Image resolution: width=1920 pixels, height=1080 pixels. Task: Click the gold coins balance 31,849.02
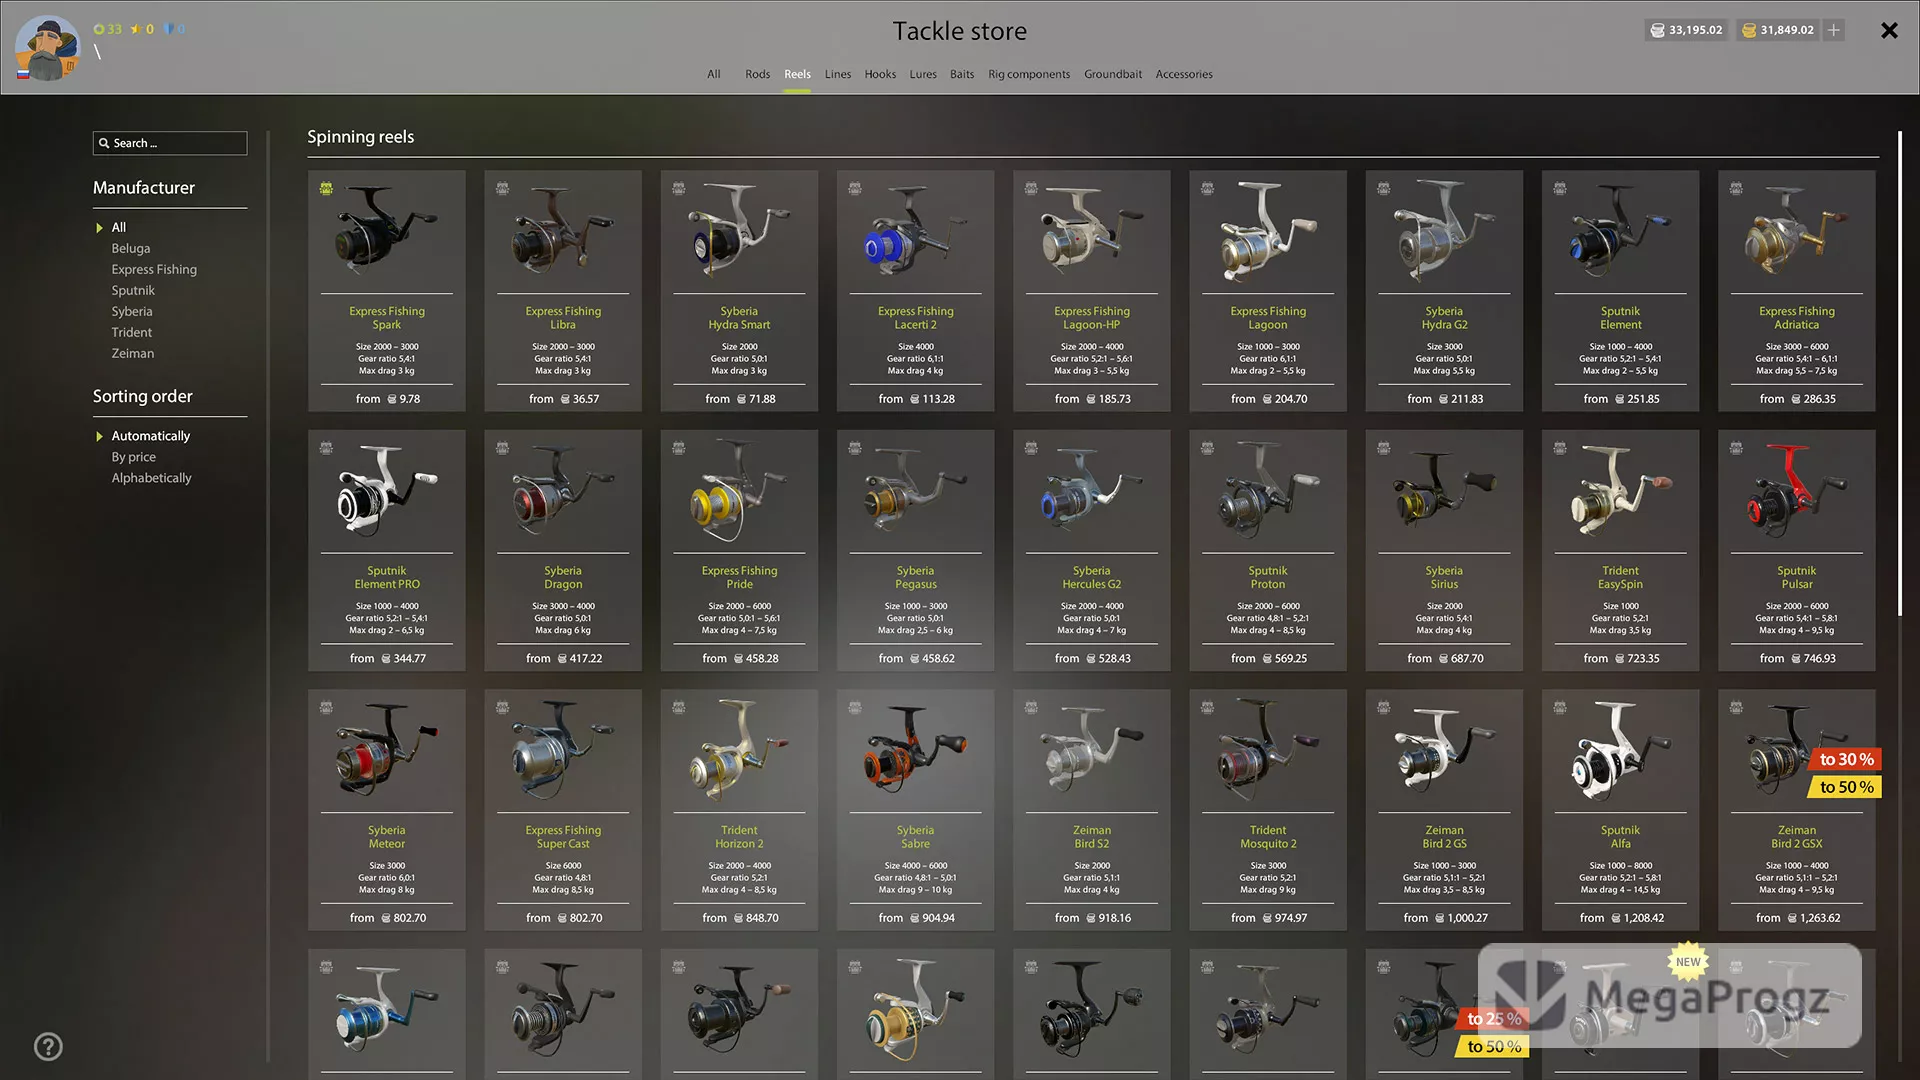pos(1778,30)
